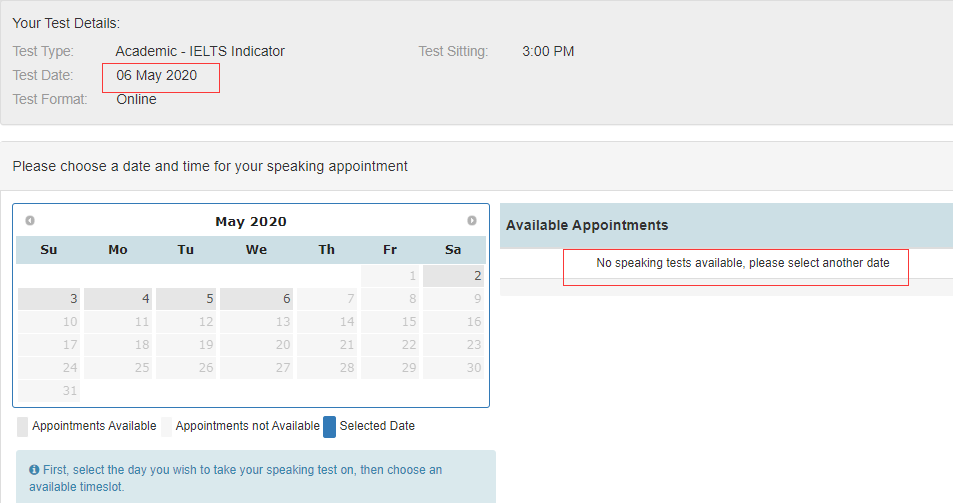Click the unavailable date May 15
953x503 pixels.
(390, 322)
